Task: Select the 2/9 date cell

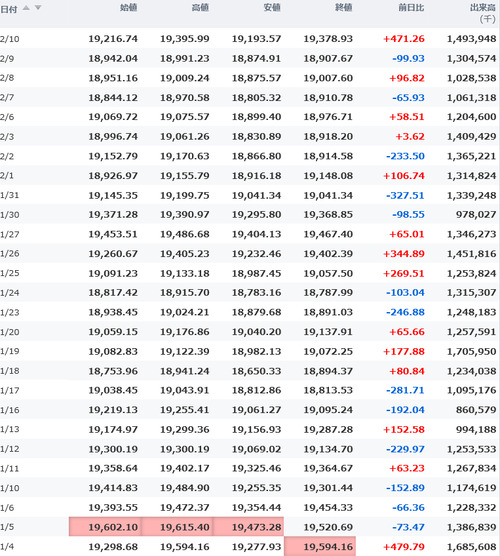Action: pyautogui.click(x=7, y=59)
